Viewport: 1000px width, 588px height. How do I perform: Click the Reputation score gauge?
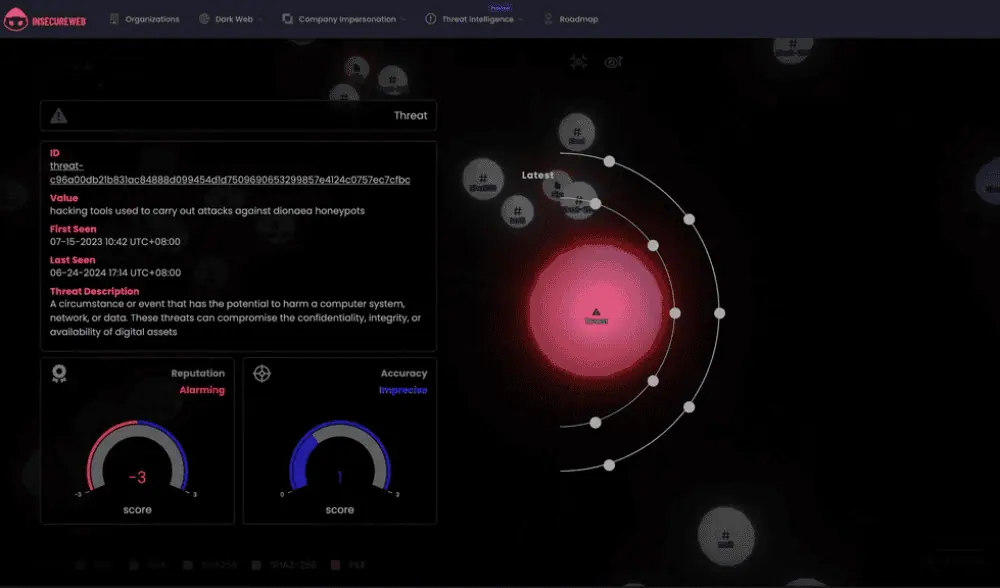pos(137,460)
